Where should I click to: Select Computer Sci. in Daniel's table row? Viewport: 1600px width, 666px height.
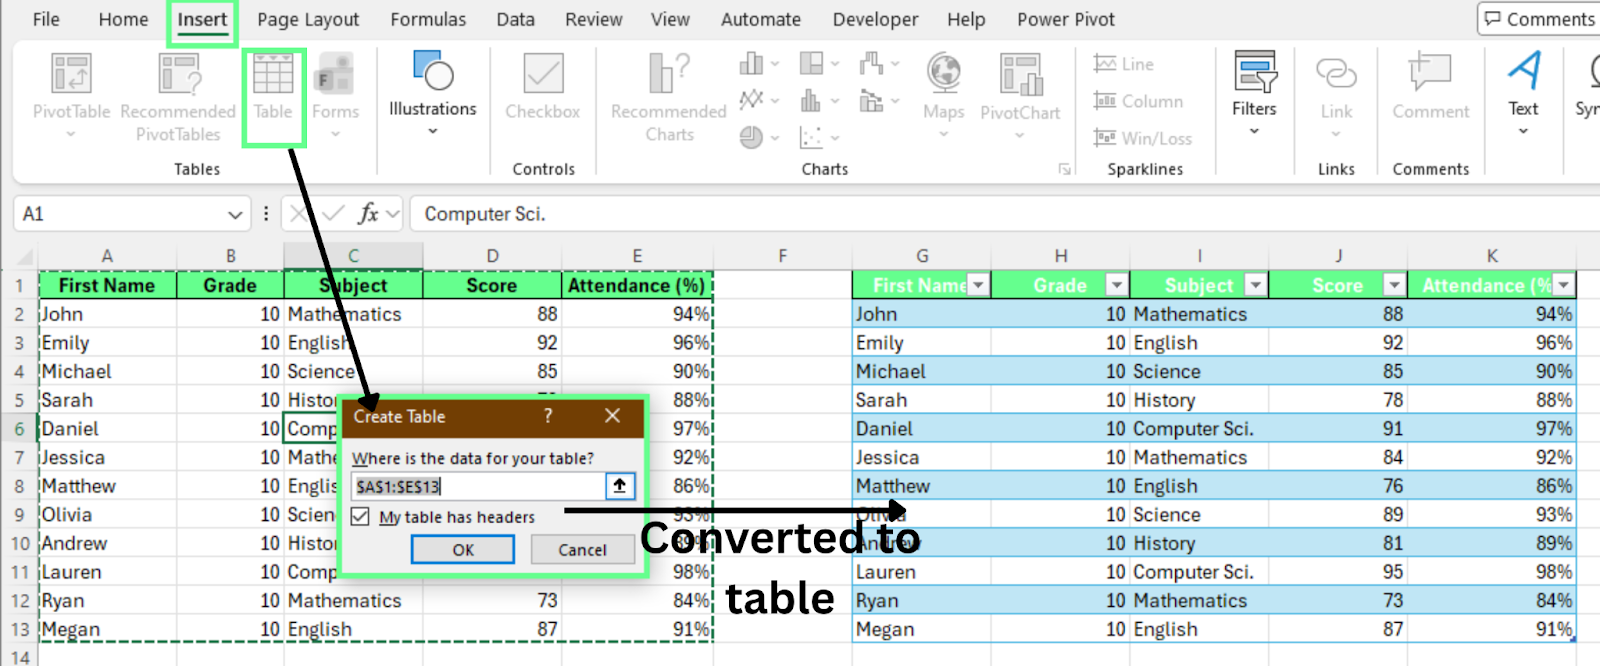coord(1199,429)
